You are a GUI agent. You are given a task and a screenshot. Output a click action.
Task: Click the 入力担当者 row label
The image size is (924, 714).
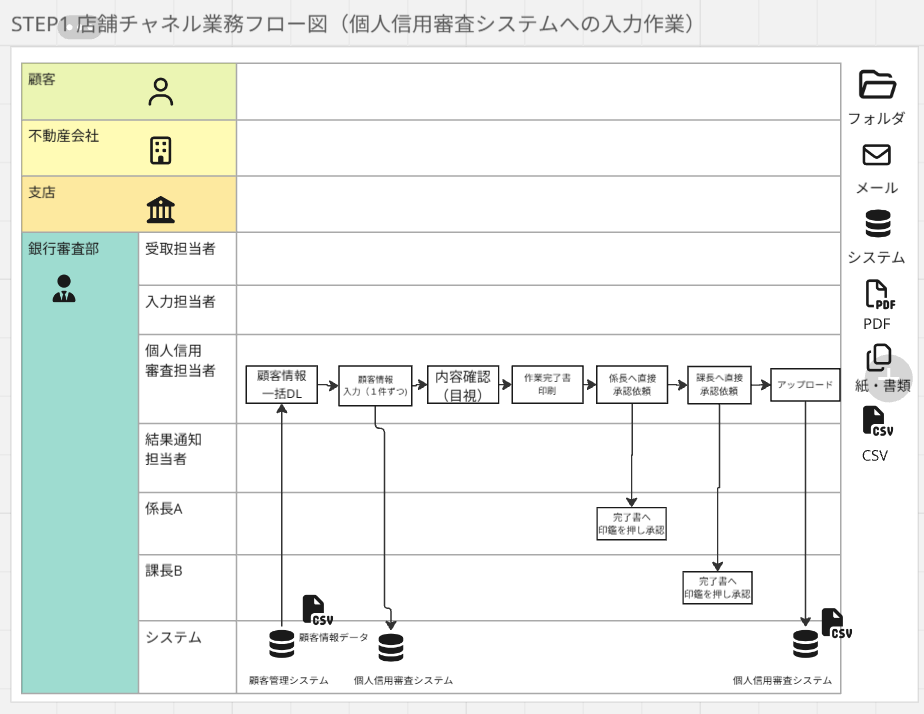(180, 302)
